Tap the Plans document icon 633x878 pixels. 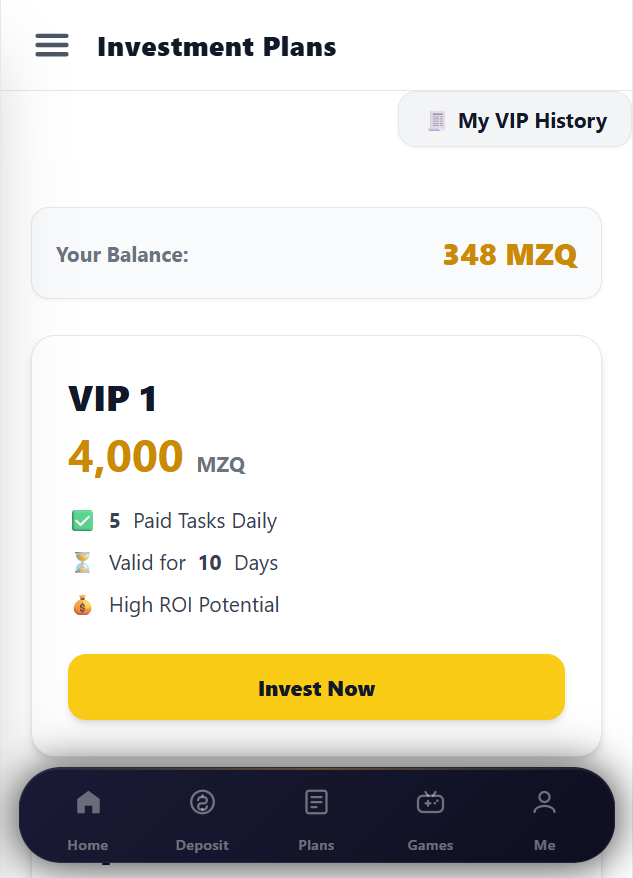(x=316, y=802)
